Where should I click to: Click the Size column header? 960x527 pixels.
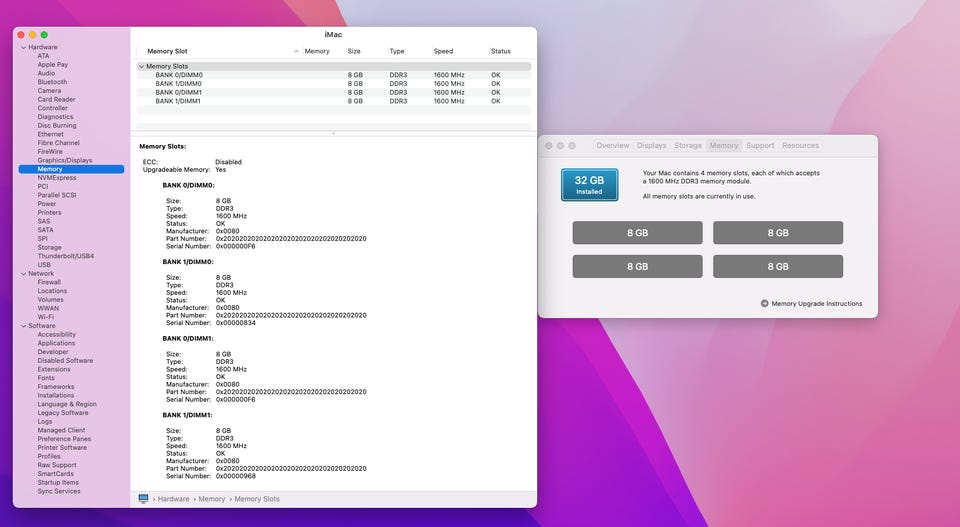point(354,51)
